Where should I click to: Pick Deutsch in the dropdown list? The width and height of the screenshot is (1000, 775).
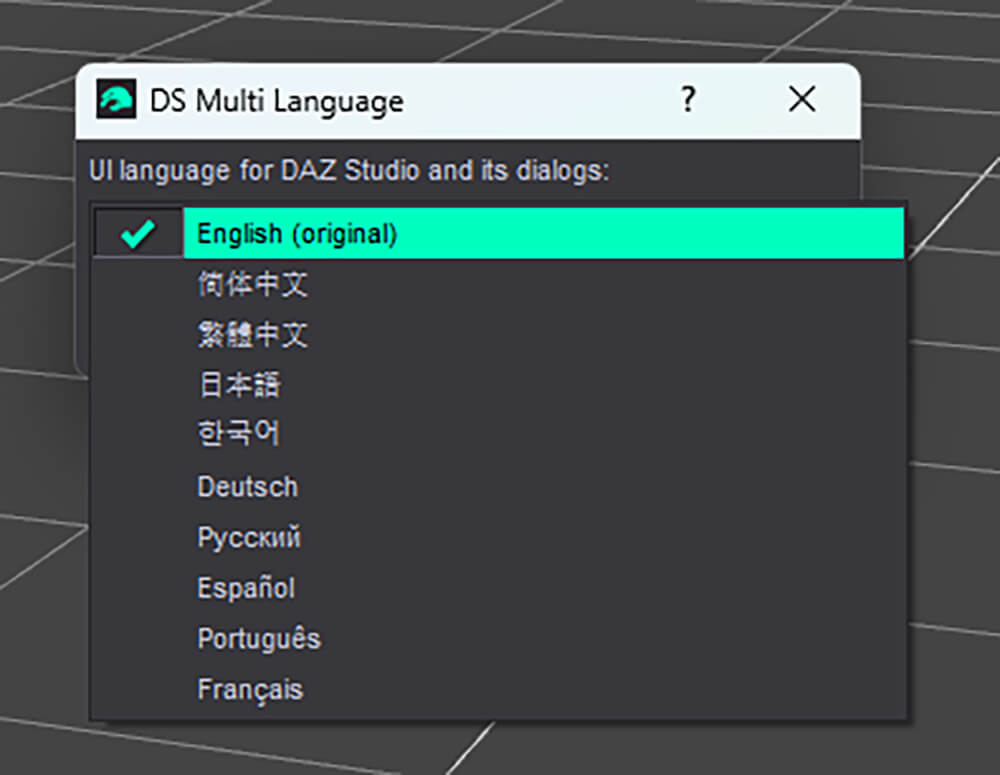point(499,487)
